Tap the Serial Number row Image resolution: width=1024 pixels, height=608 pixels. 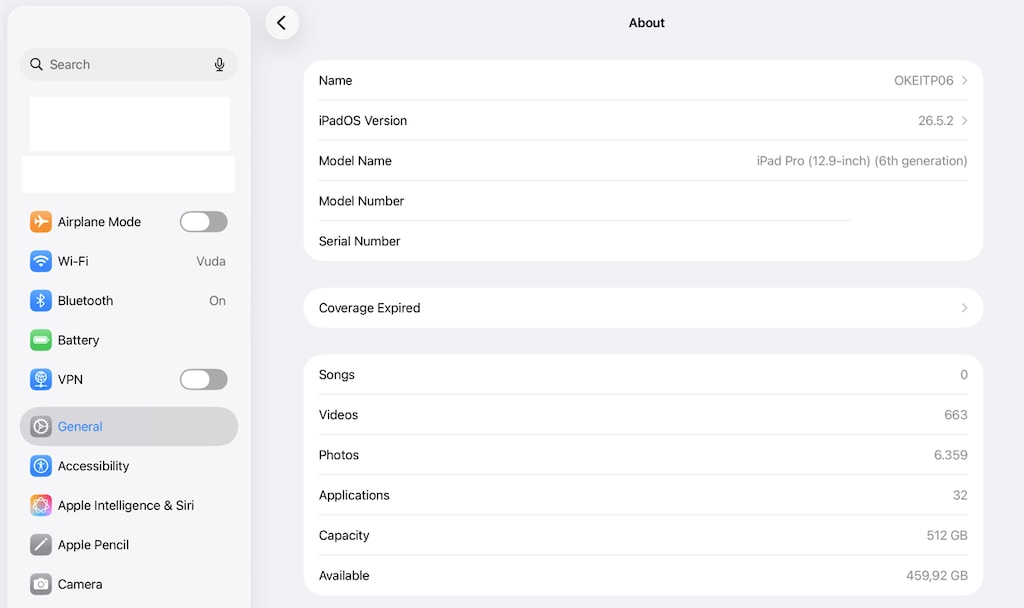(x=643, y=241)
